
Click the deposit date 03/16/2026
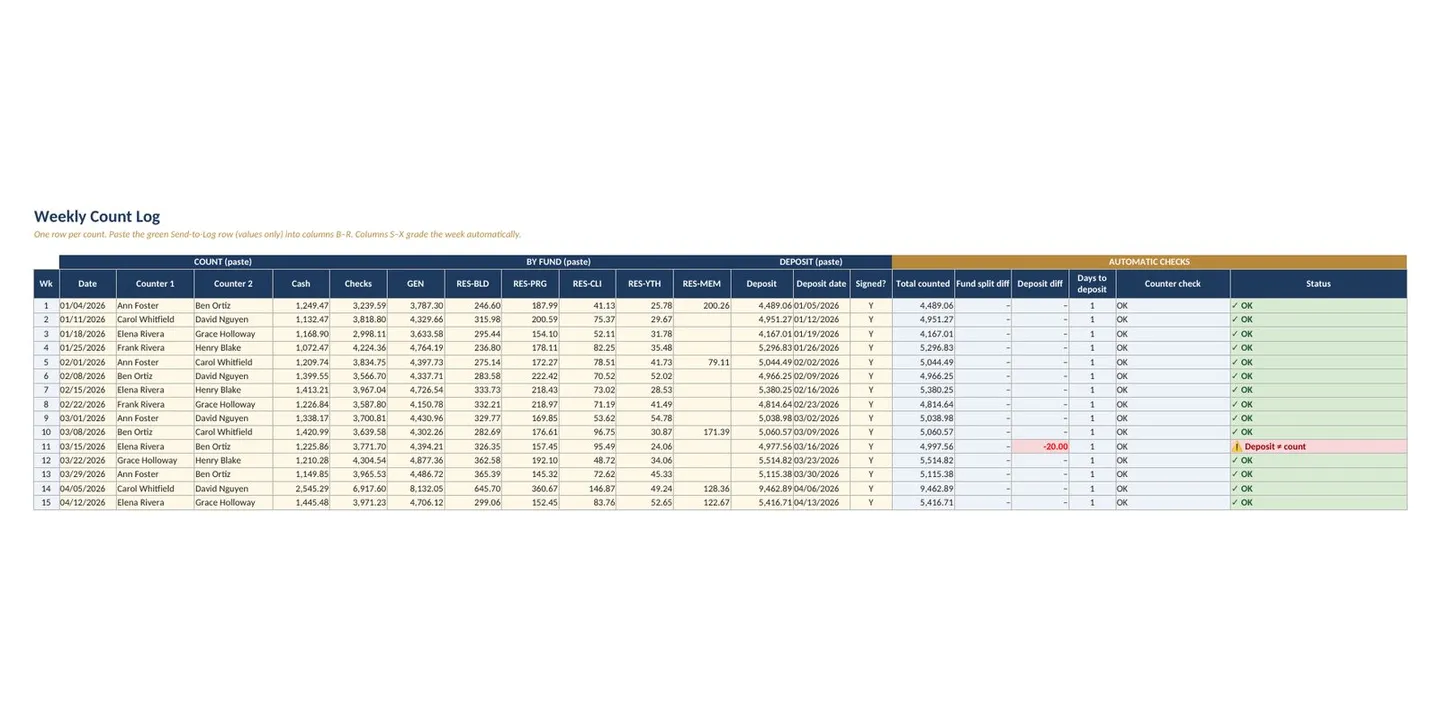[x=822, y=447]
